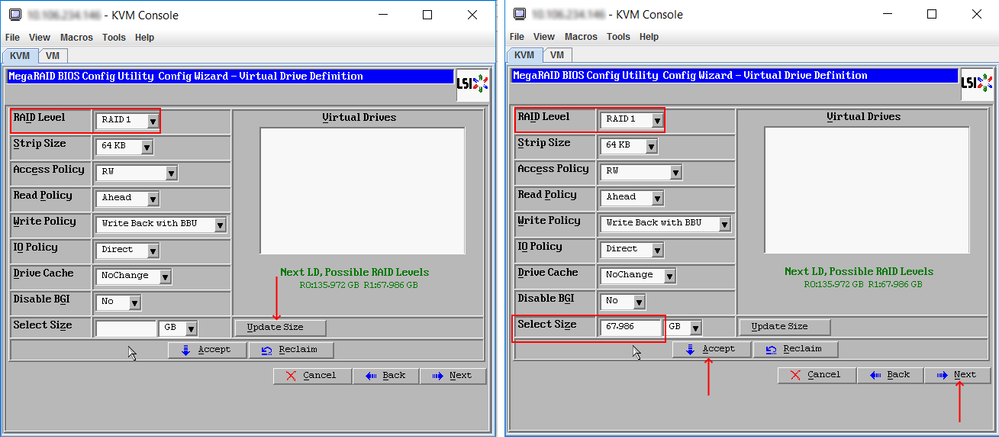Minimize the right KVM Console window
Viewport: 999px width, 437px height.
888,14
